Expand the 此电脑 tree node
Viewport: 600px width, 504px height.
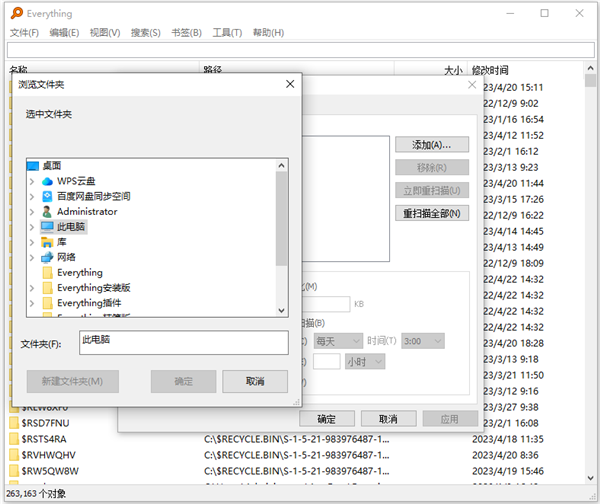pyautogui.click(x=32, y=227)
